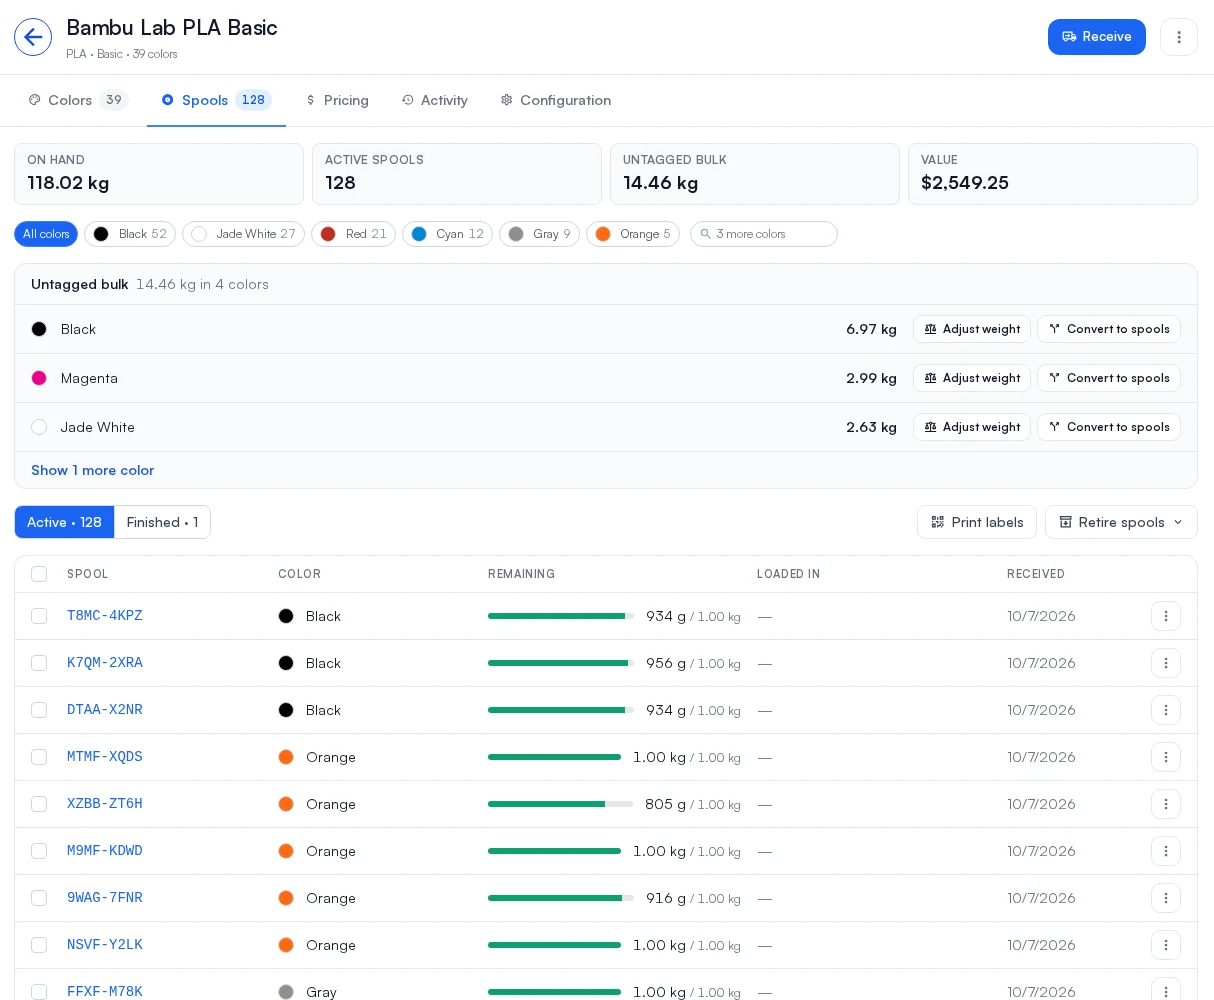Screen dimensions: 1214x1000
Task: Open row menu for spool XZBB-ZT6H
Action: tap(1166, 804)
